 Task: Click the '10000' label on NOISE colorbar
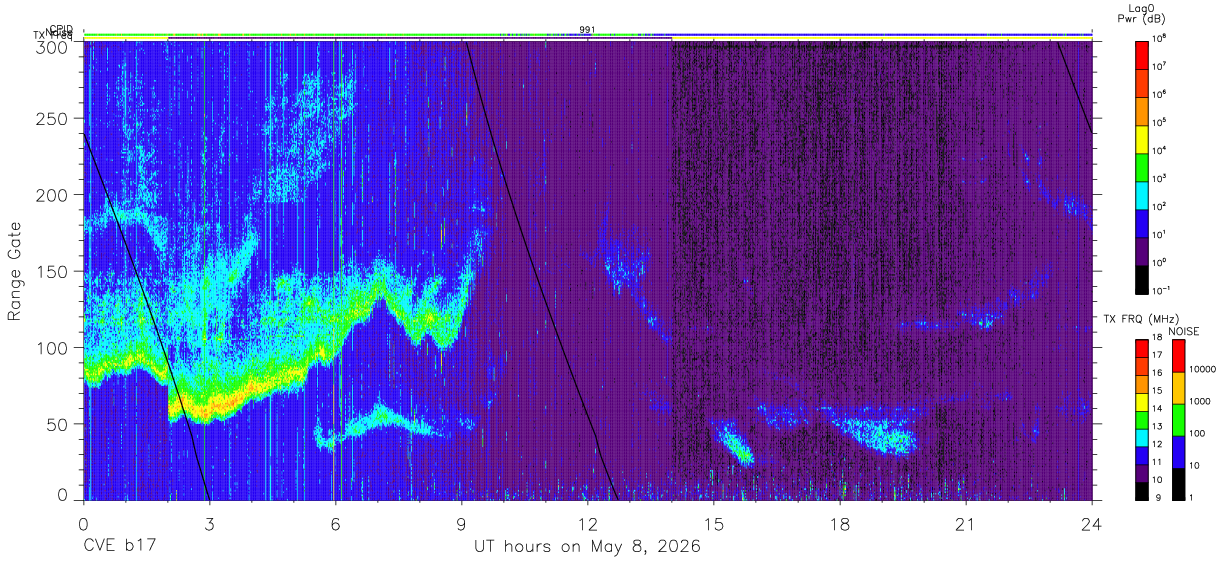(1204, 369)
